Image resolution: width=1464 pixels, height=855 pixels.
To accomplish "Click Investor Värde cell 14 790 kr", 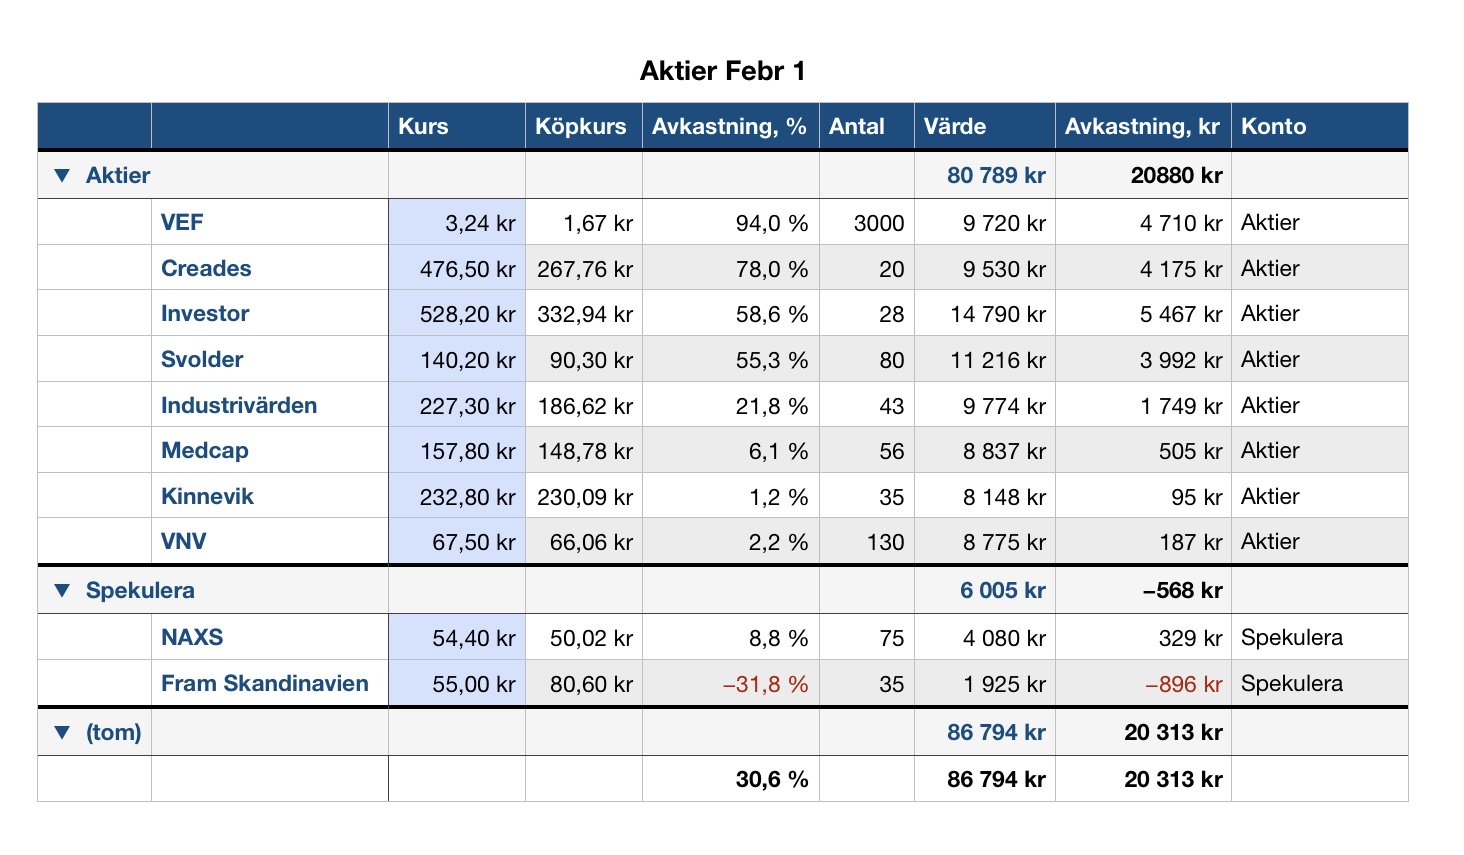I will 985,313.
